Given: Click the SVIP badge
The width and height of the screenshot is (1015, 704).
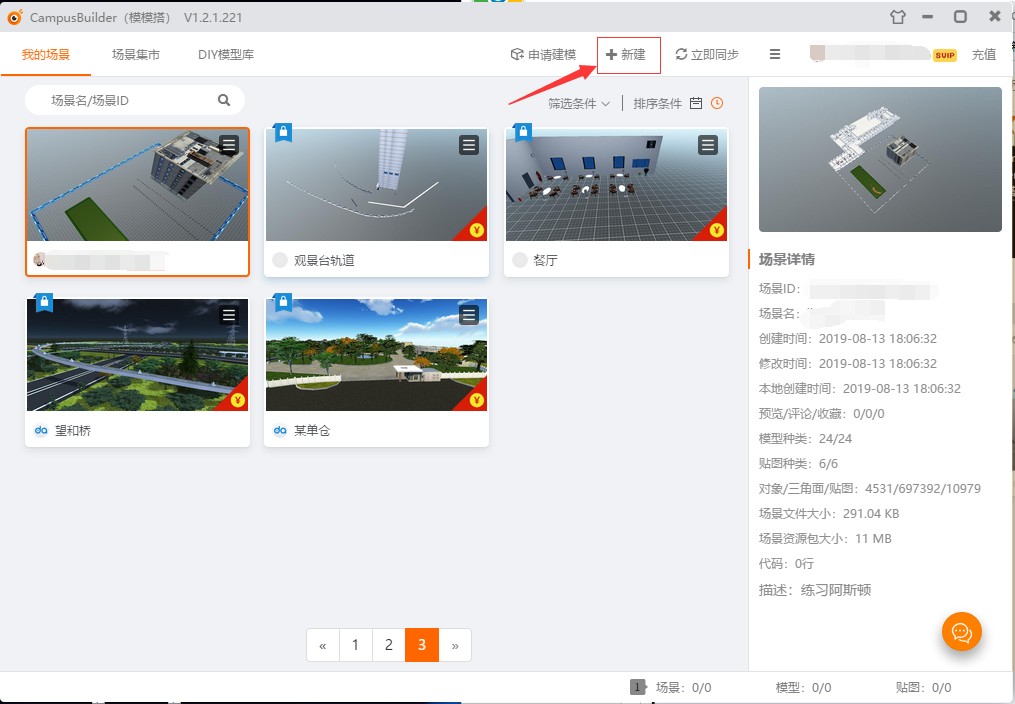Looking at the screenshot, I should tap(945, 55).
